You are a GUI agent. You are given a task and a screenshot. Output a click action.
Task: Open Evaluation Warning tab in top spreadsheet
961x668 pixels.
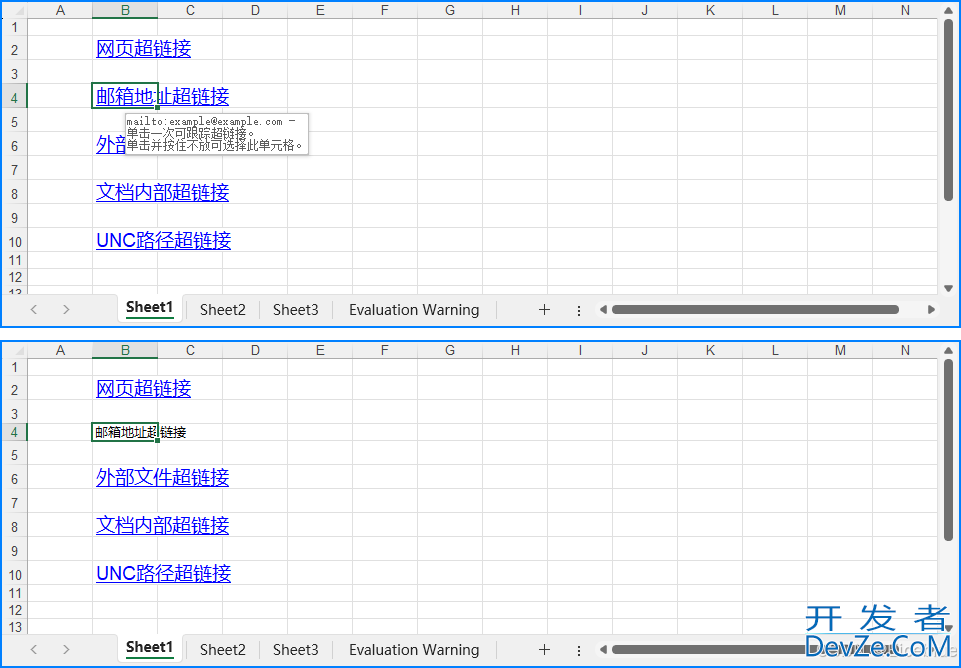click(x=414, y=309)
